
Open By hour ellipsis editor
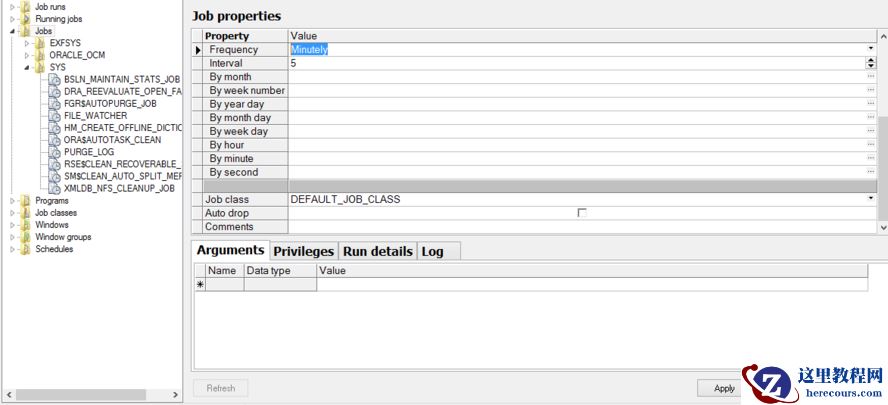(x=871, y=144)
